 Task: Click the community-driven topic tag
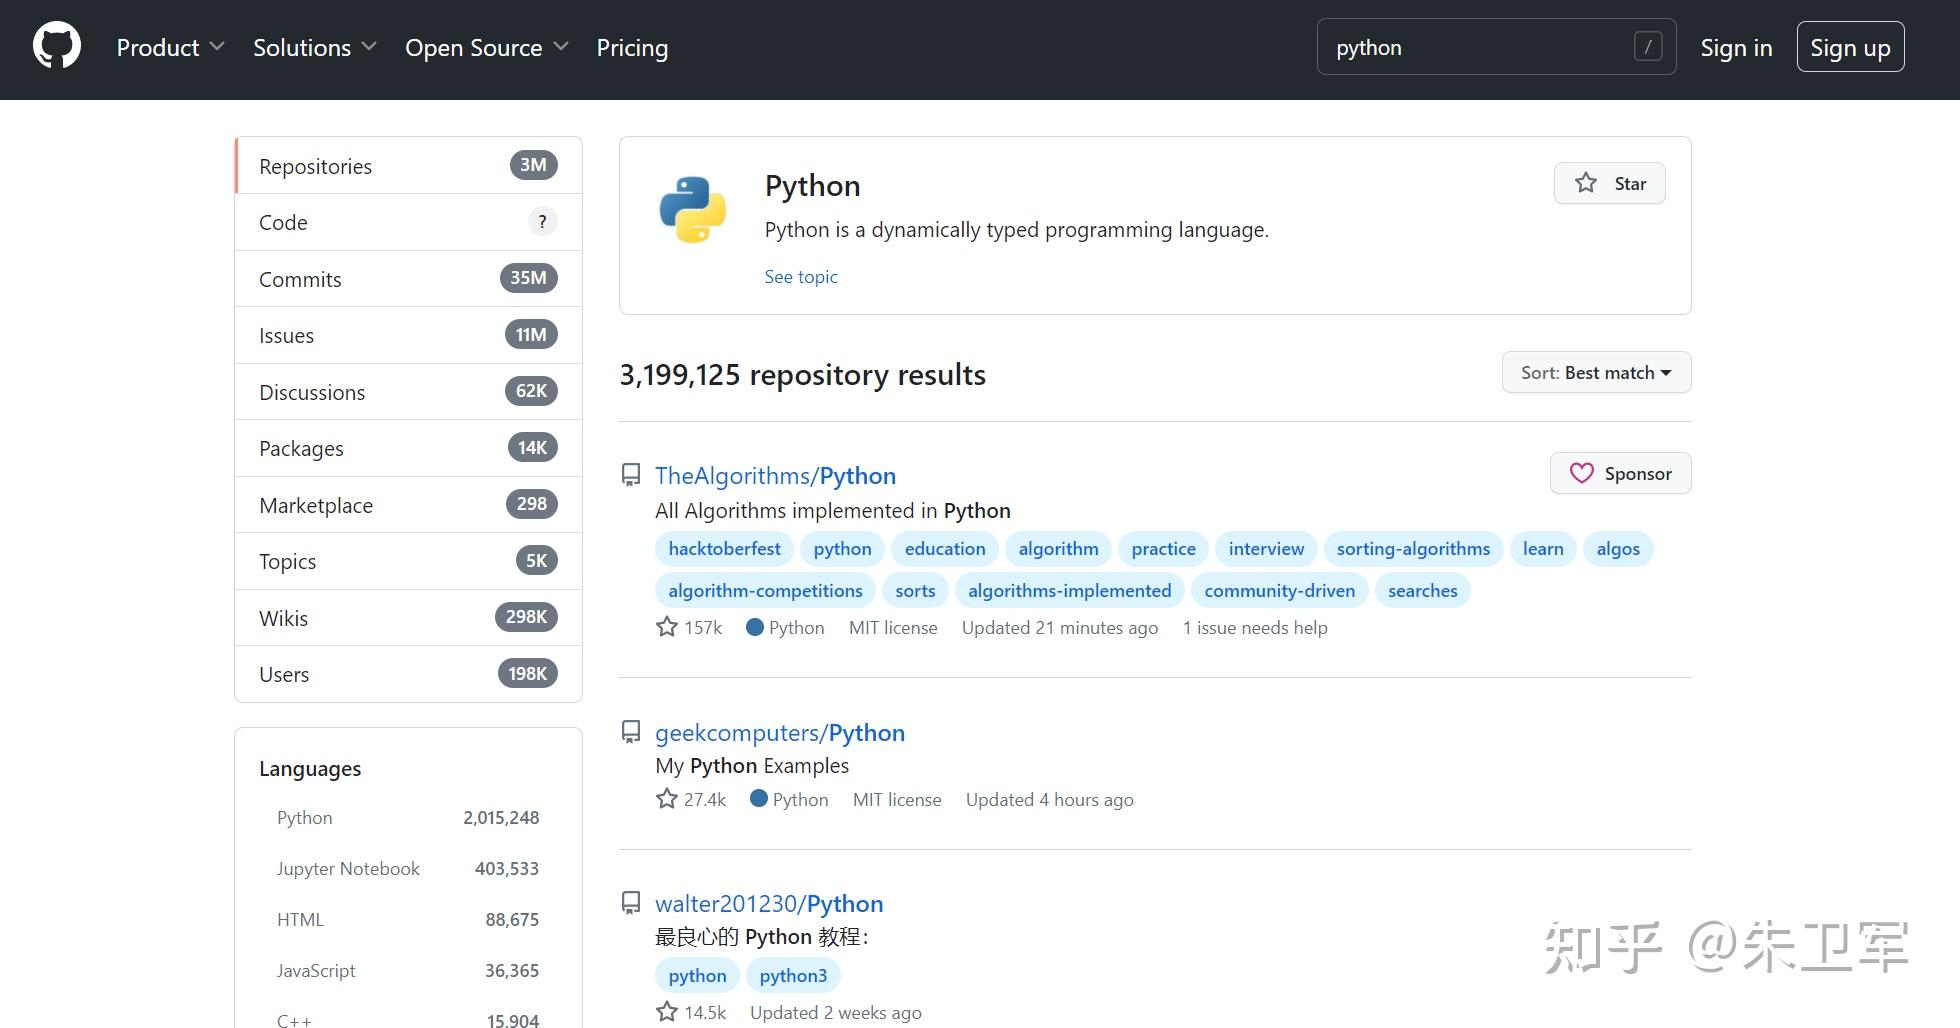pyautogui.click(x=1279, y=590)
